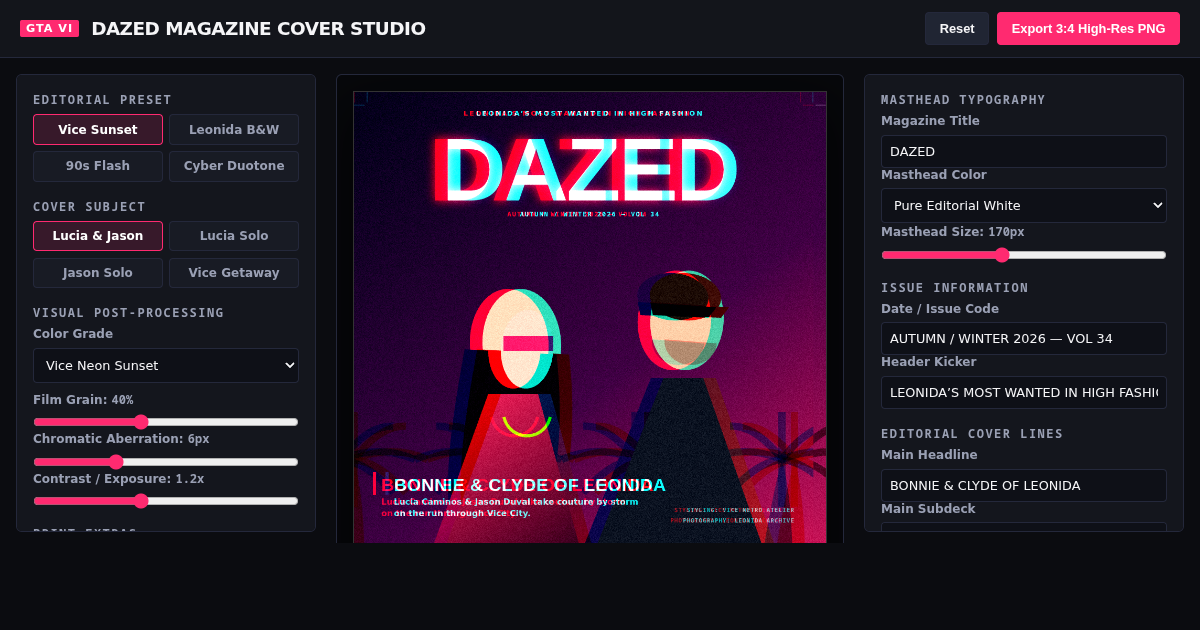
Task: Adjust the Film Grain slider
Action: click(166, 422)
